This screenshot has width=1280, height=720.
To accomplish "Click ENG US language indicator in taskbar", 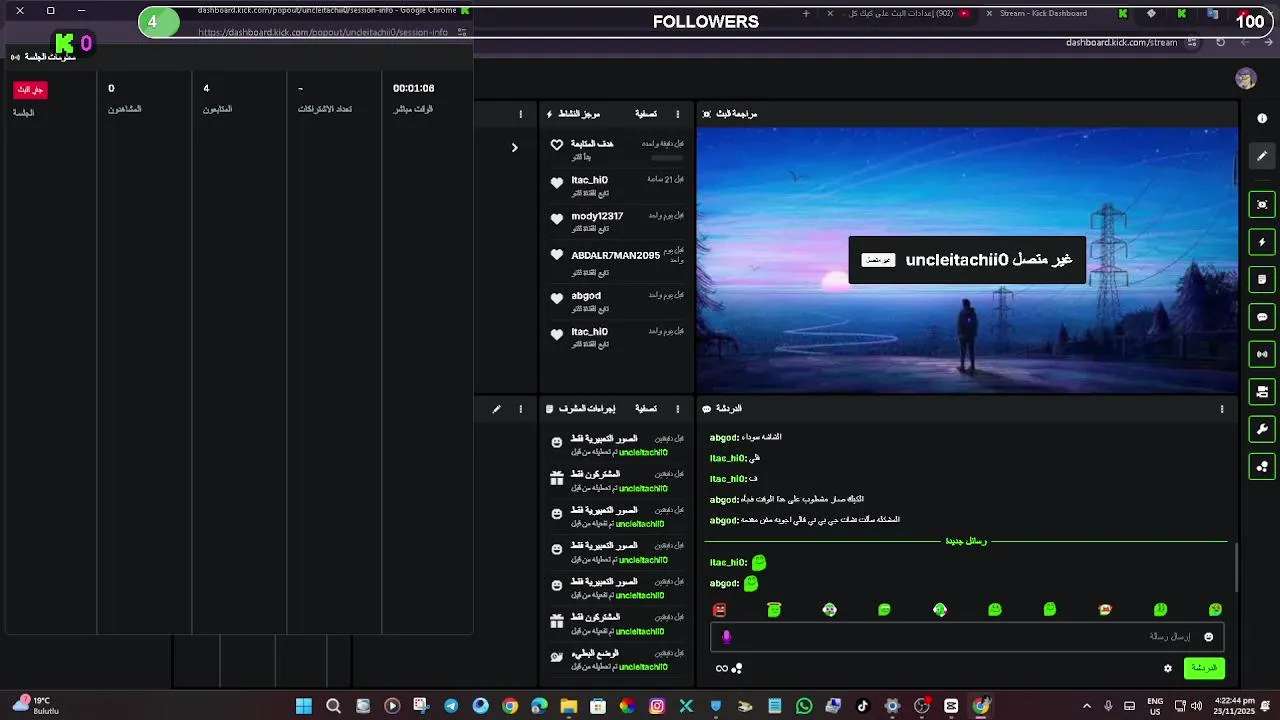I will [x=1155, y=706].
